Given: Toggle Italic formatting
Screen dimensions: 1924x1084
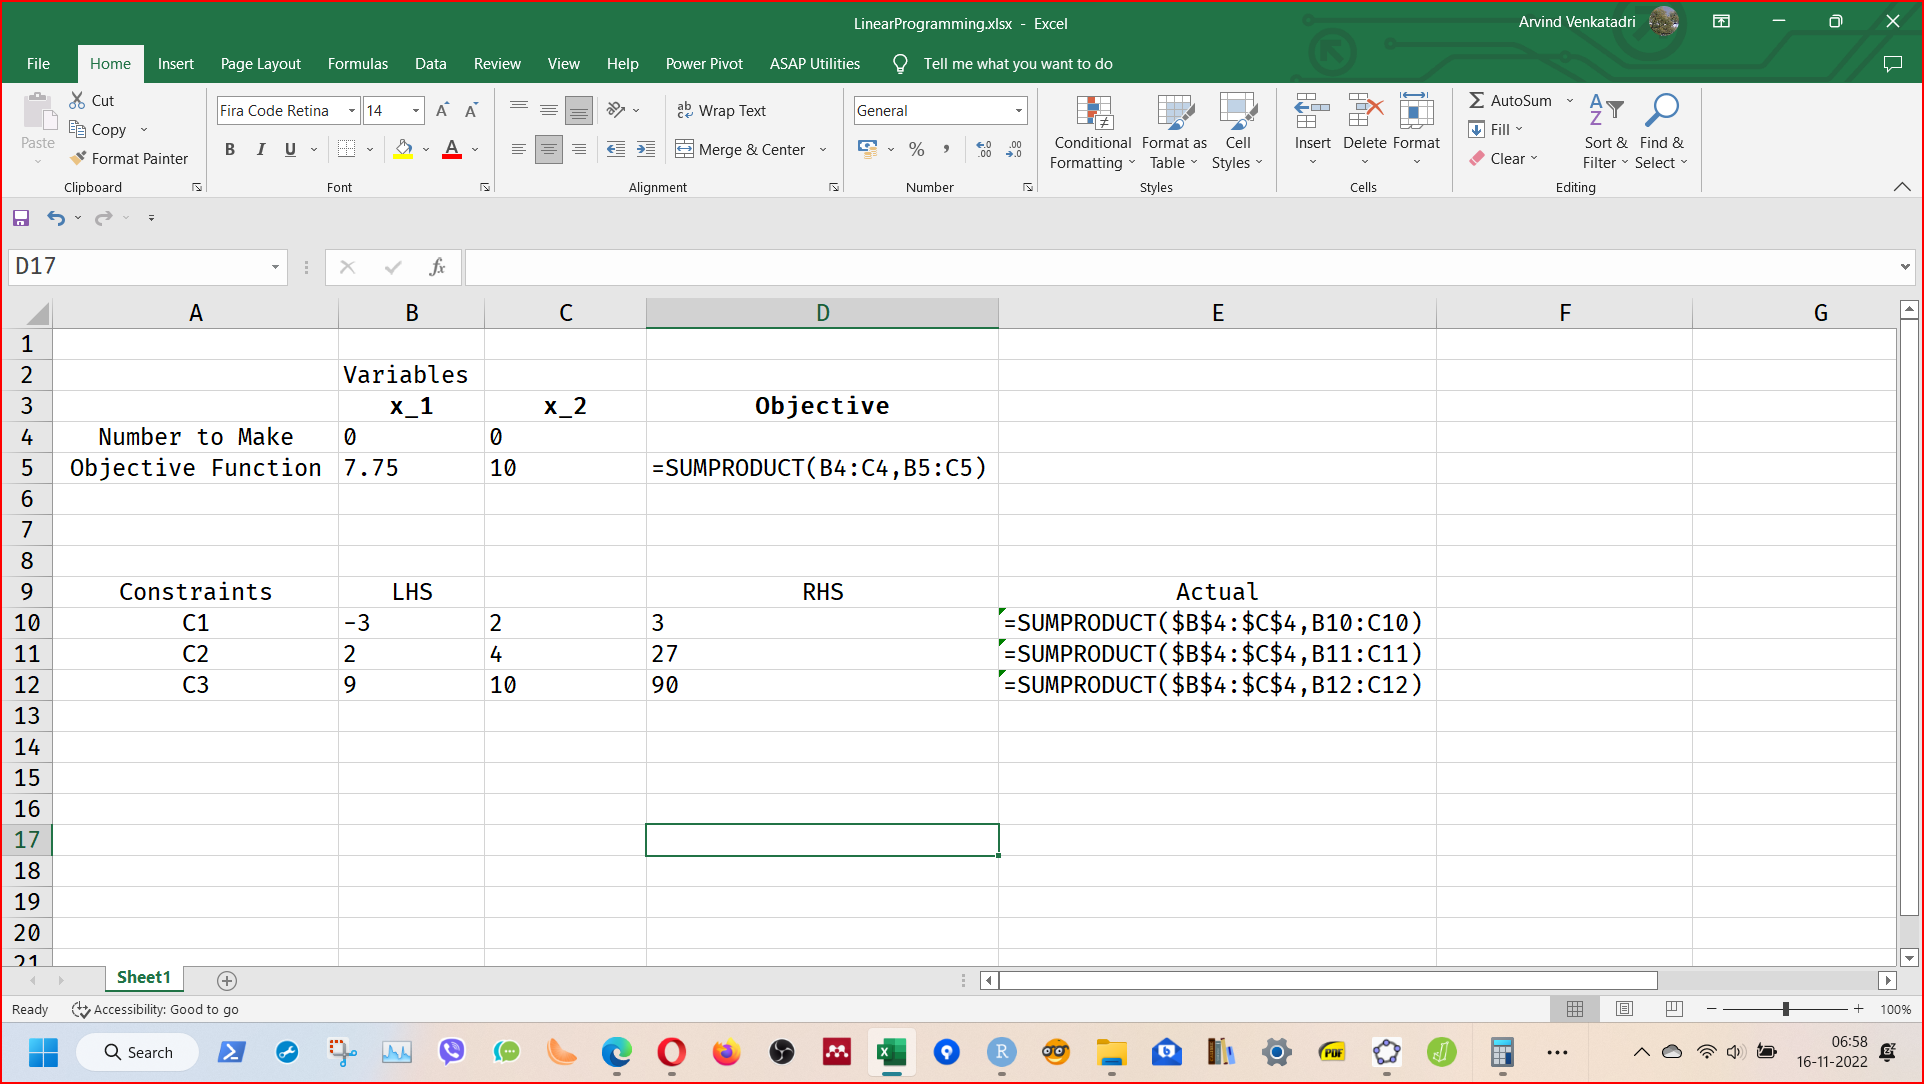Looking at the screenshot, I should pyautogui.click(x=260, y=150).
